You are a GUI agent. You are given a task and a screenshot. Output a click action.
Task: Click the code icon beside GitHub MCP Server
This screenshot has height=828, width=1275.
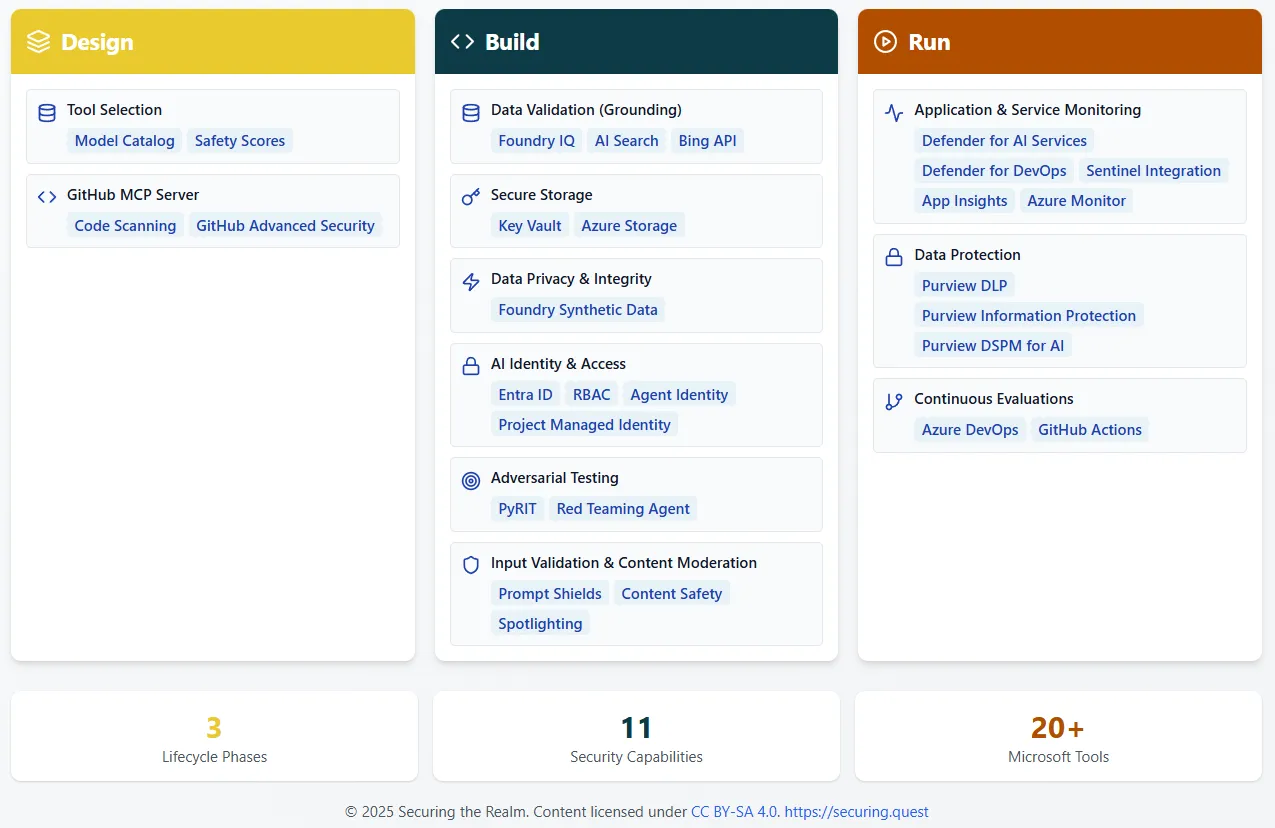[x=47, y=196]
